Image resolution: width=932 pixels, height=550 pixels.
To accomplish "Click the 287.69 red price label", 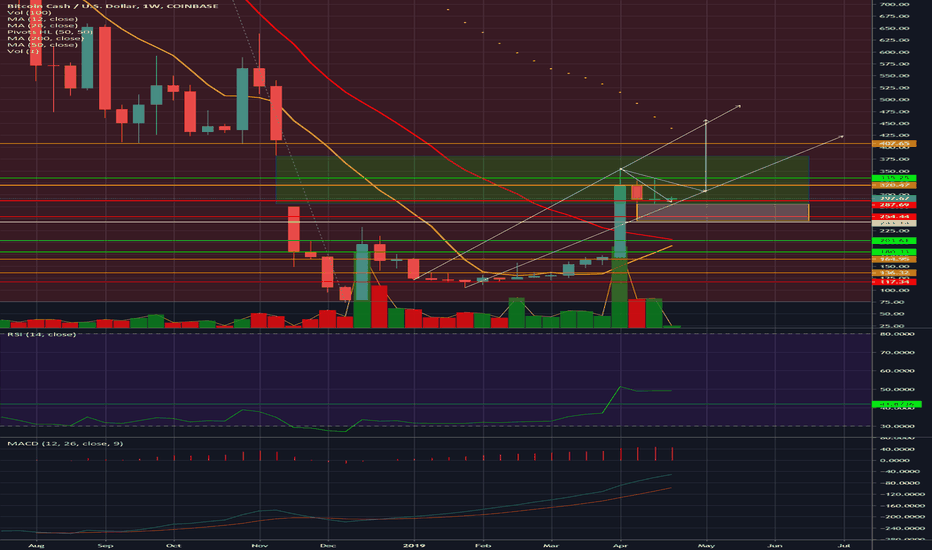I will (894, 205).
